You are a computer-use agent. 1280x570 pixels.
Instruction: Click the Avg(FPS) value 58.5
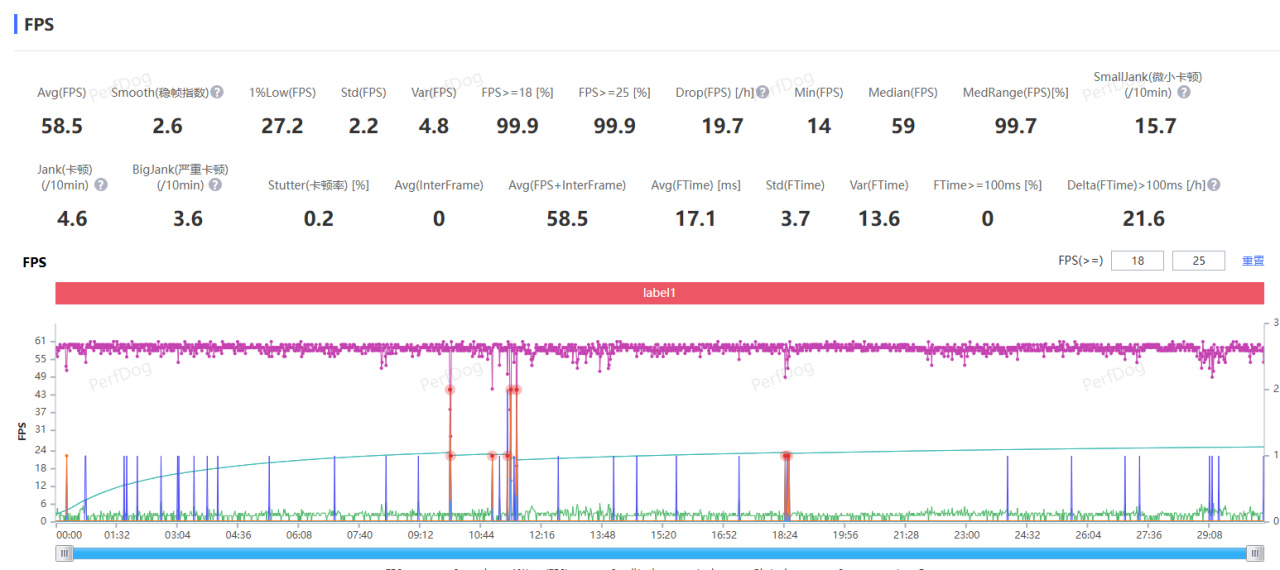(x=62, y=126)
